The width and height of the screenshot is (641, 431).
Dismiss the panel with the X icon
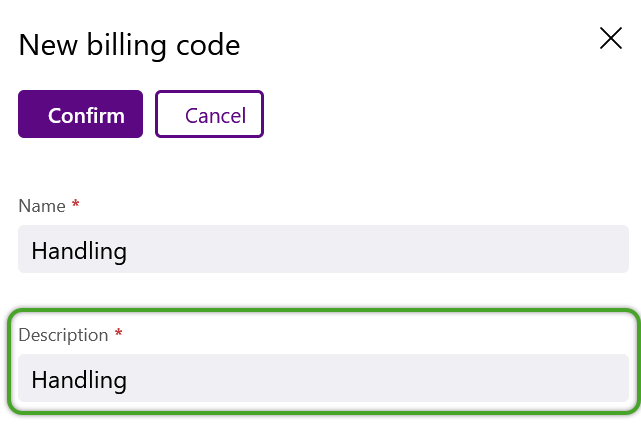611,38
